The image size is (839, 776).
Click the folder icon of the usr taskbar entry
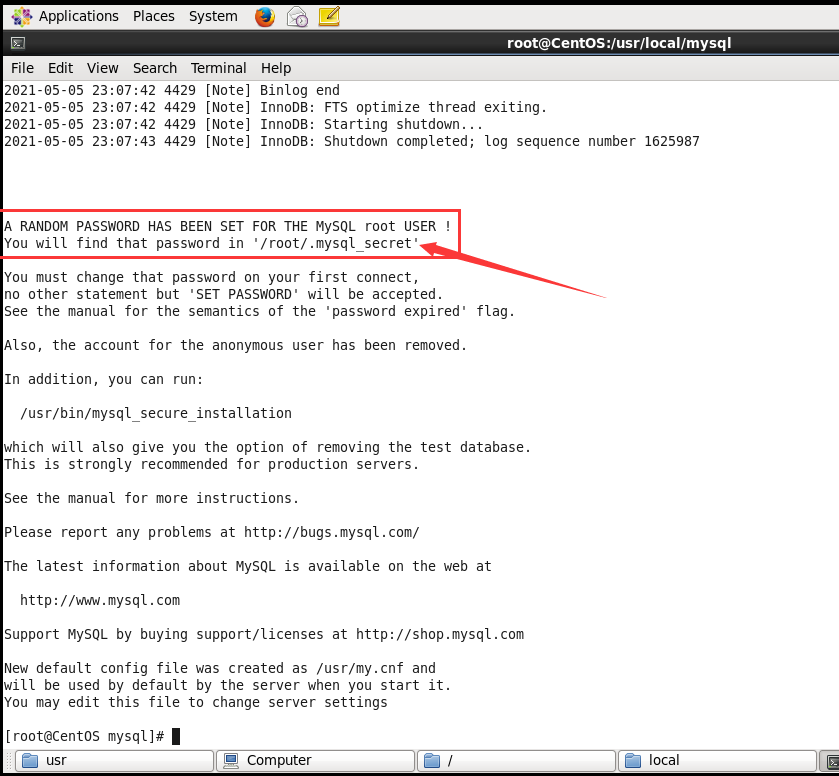point(30,760)
